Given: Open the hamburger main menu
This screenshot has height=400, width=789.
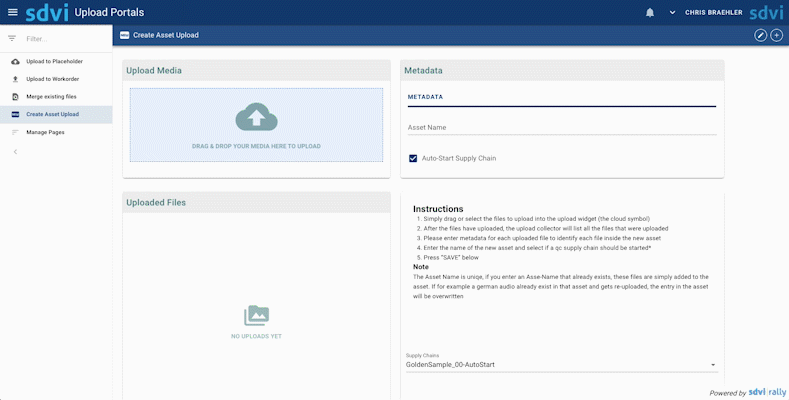Looking at the screenshot, I should pyautogui.click(x=13, y=12).
